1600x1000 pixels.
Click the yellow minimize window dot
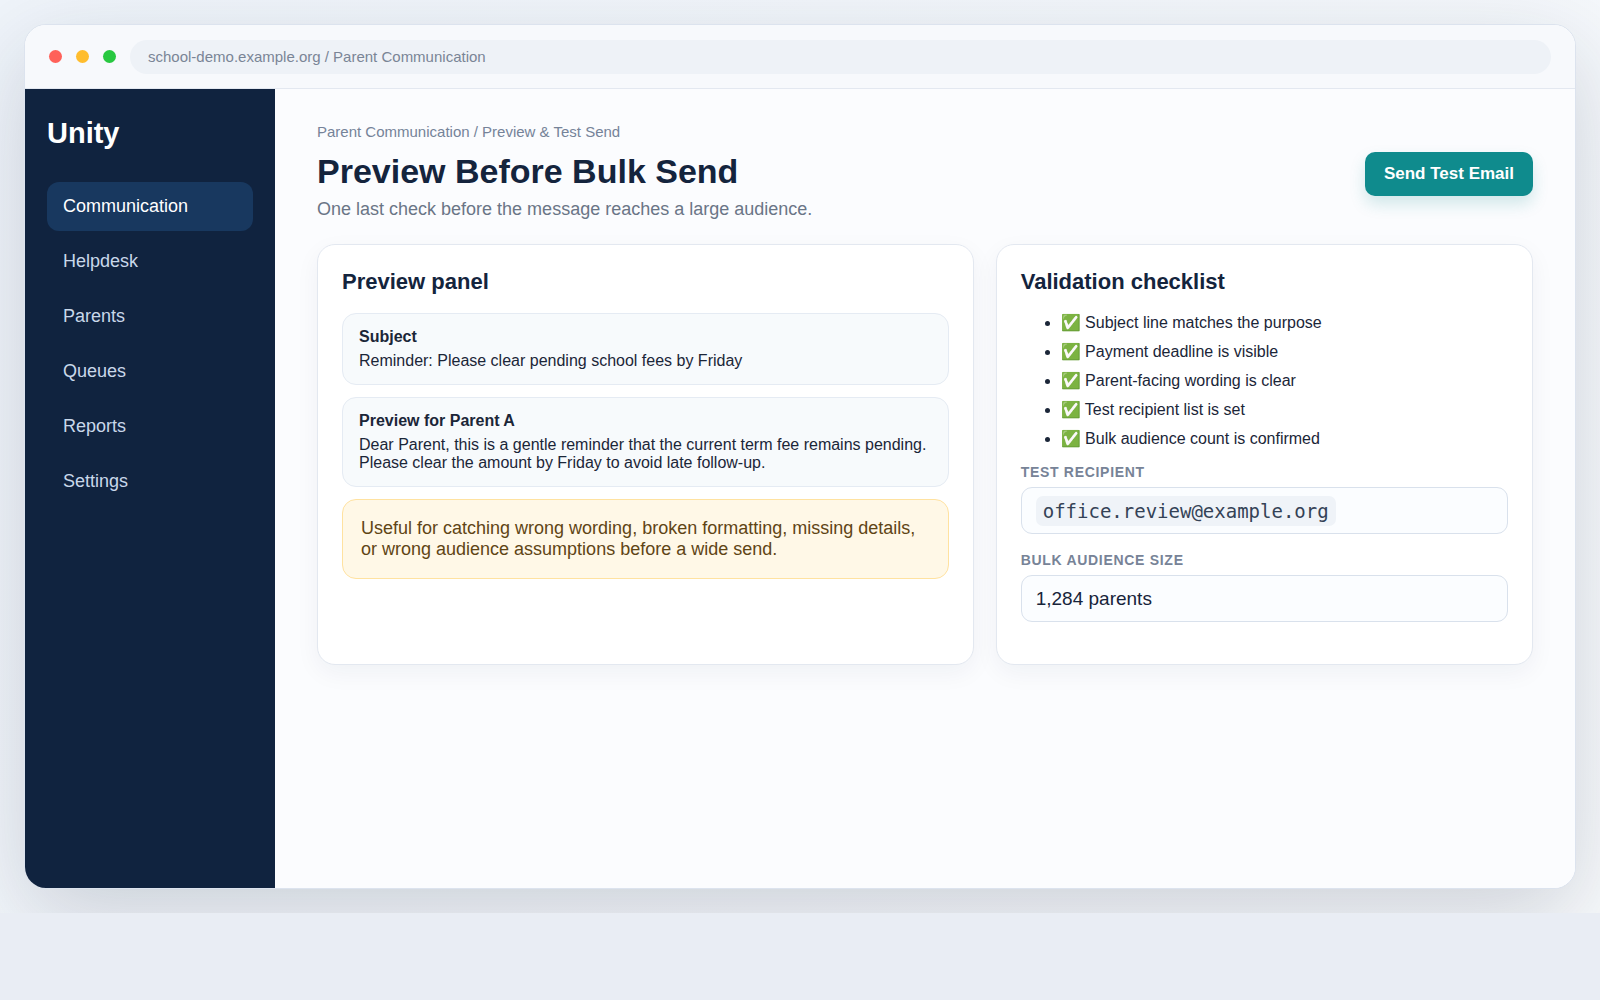83,57
